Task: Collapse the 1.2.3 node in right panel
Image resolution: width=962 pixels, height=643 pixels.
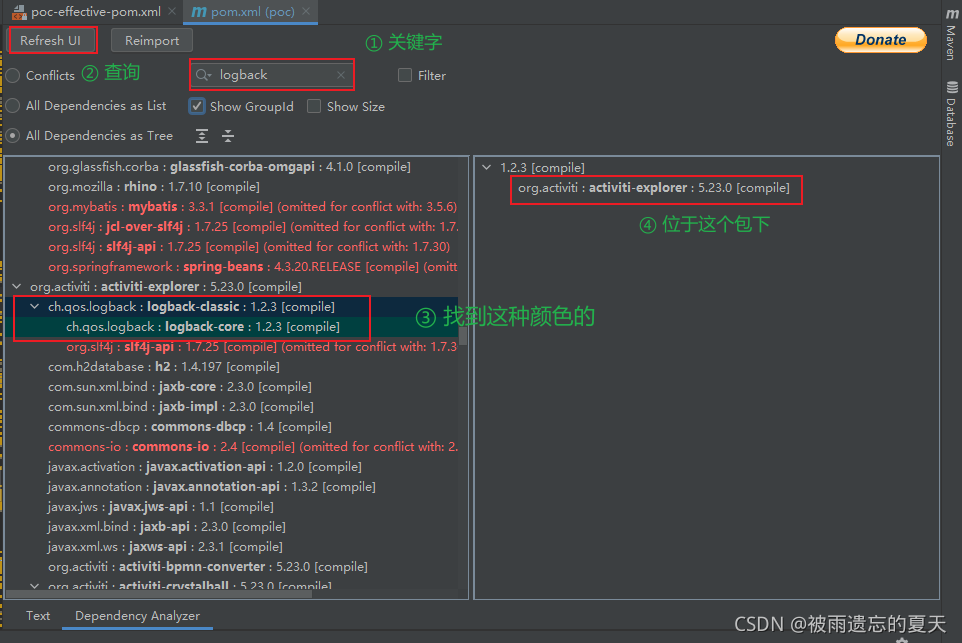Action: (487, 166)
